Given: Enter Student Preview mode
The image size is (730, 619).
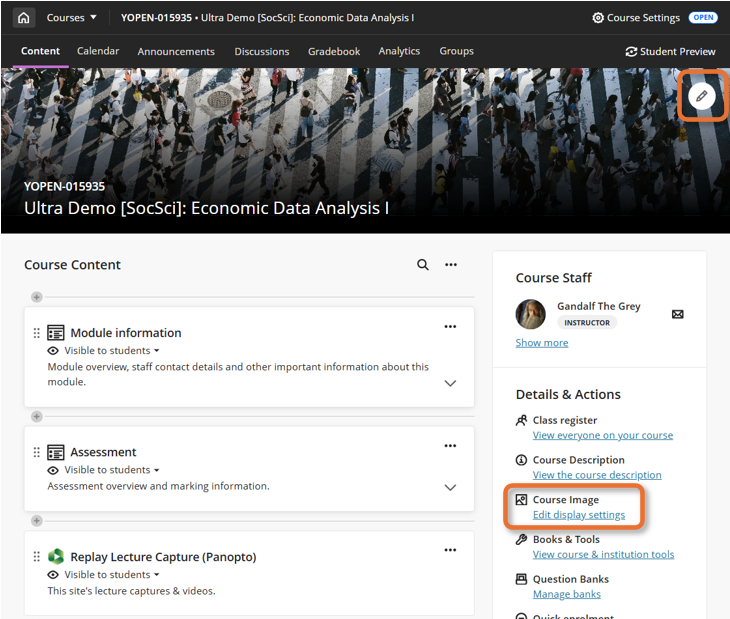Looking at the screenshot, I should [x=670, y=52].
